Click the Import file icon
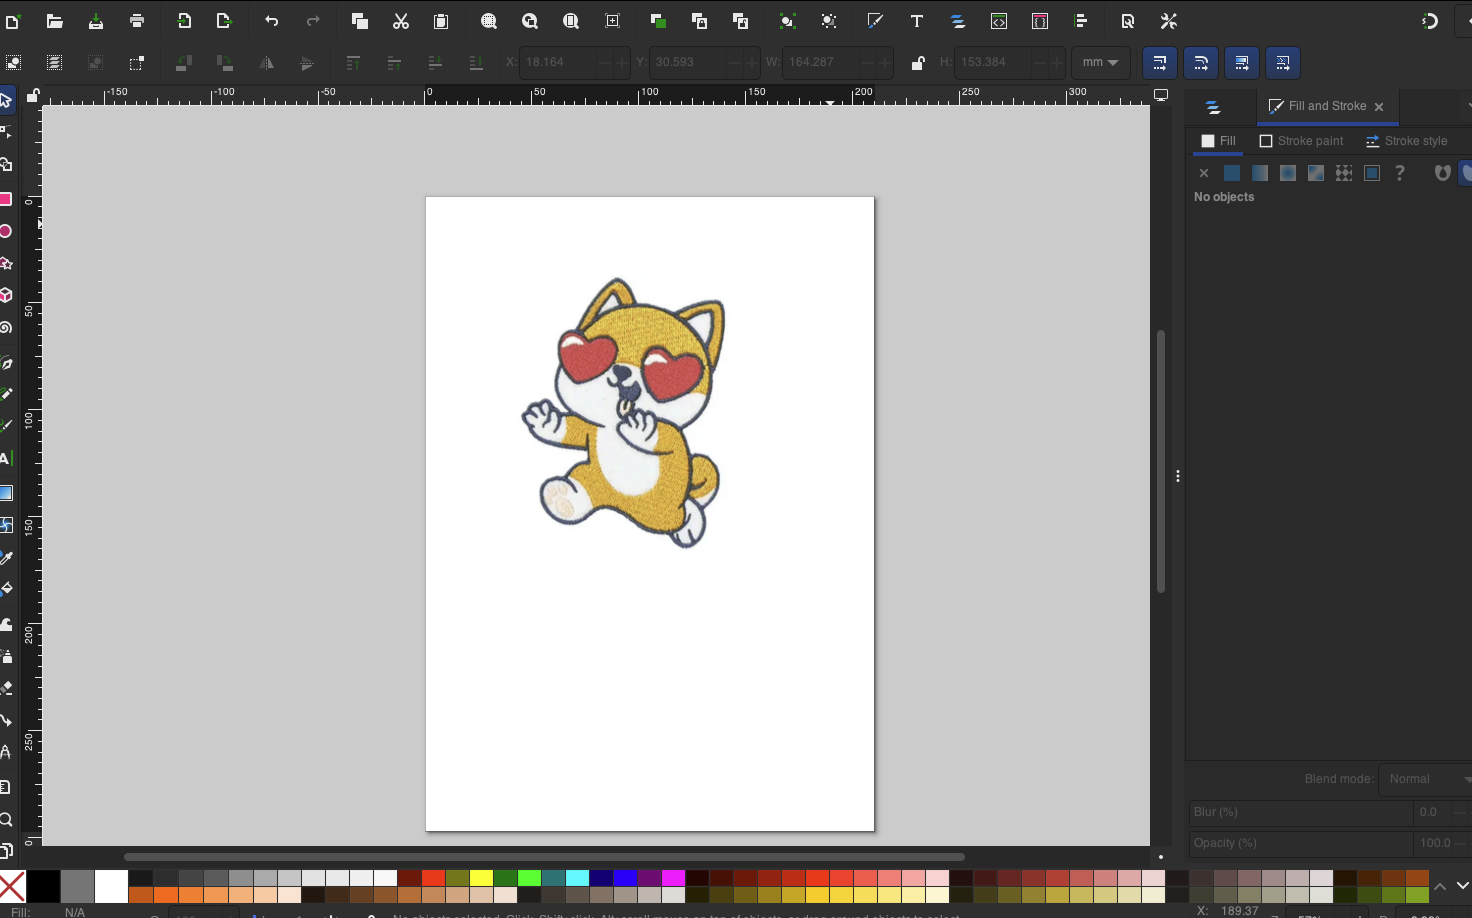 pos(185,21)
